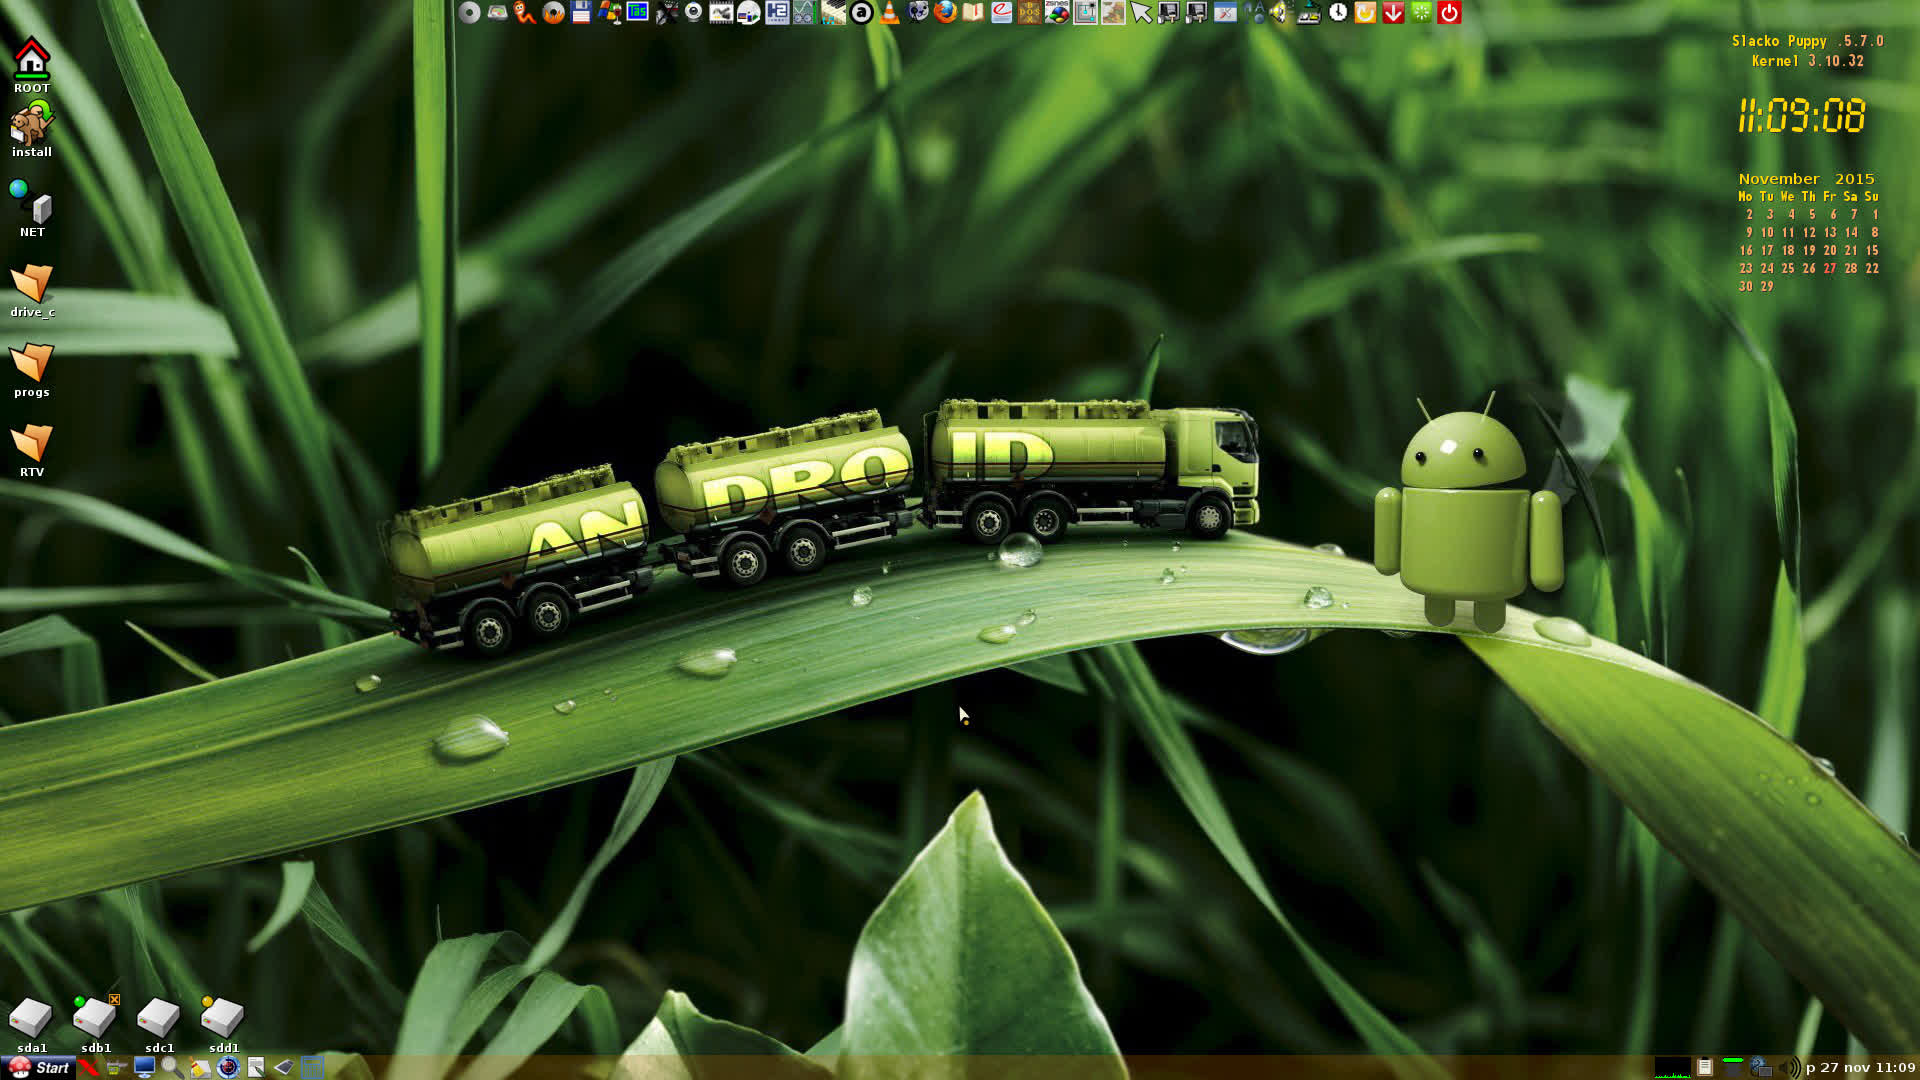Open the blue Tas application icon
Viewport: 1920px width, 1080px height.
pyautogui.click(x=637, y=12)
